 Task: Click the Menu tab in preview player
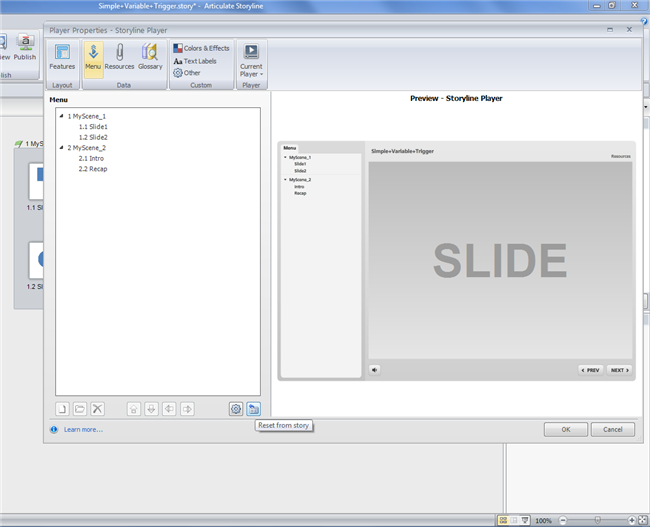[x=290, y=148]
